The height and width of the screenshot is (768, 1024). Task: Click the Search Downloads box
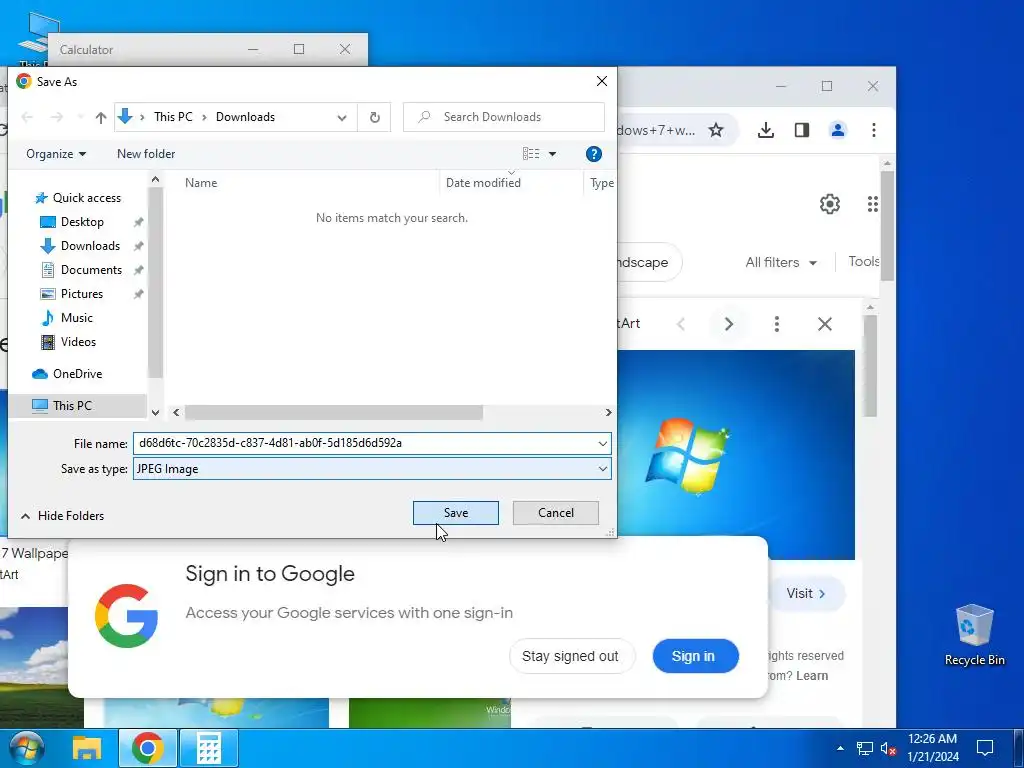(504, 117)
